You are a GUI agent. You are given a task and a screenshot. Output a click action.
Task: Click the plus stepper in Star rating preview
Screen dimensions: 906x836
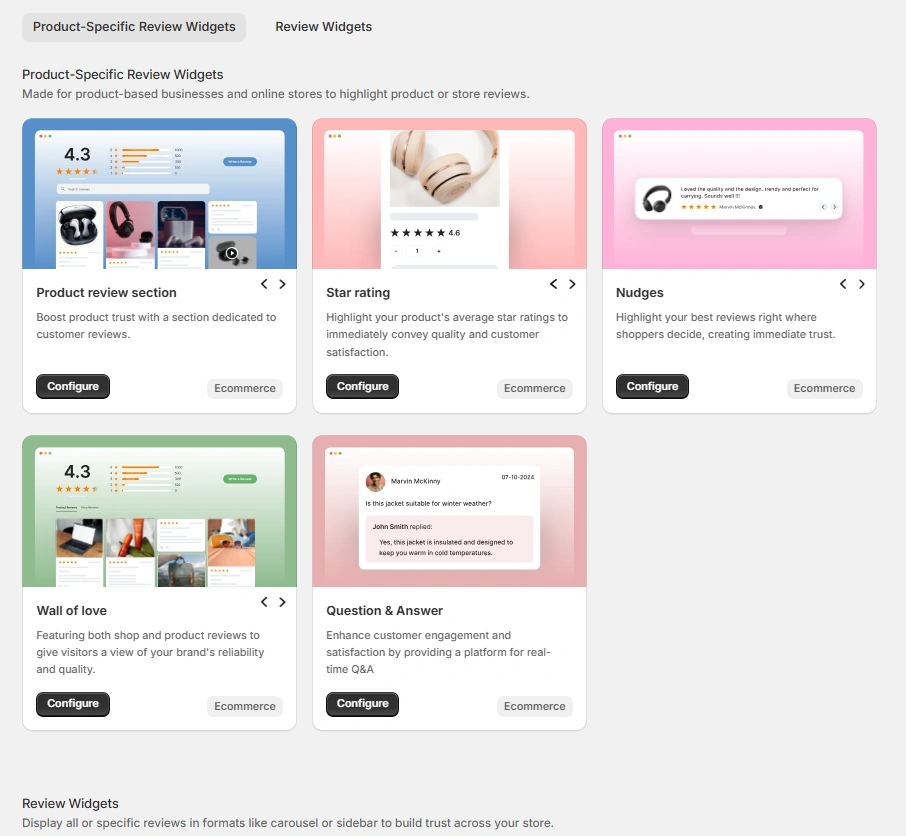pos(440,251)
